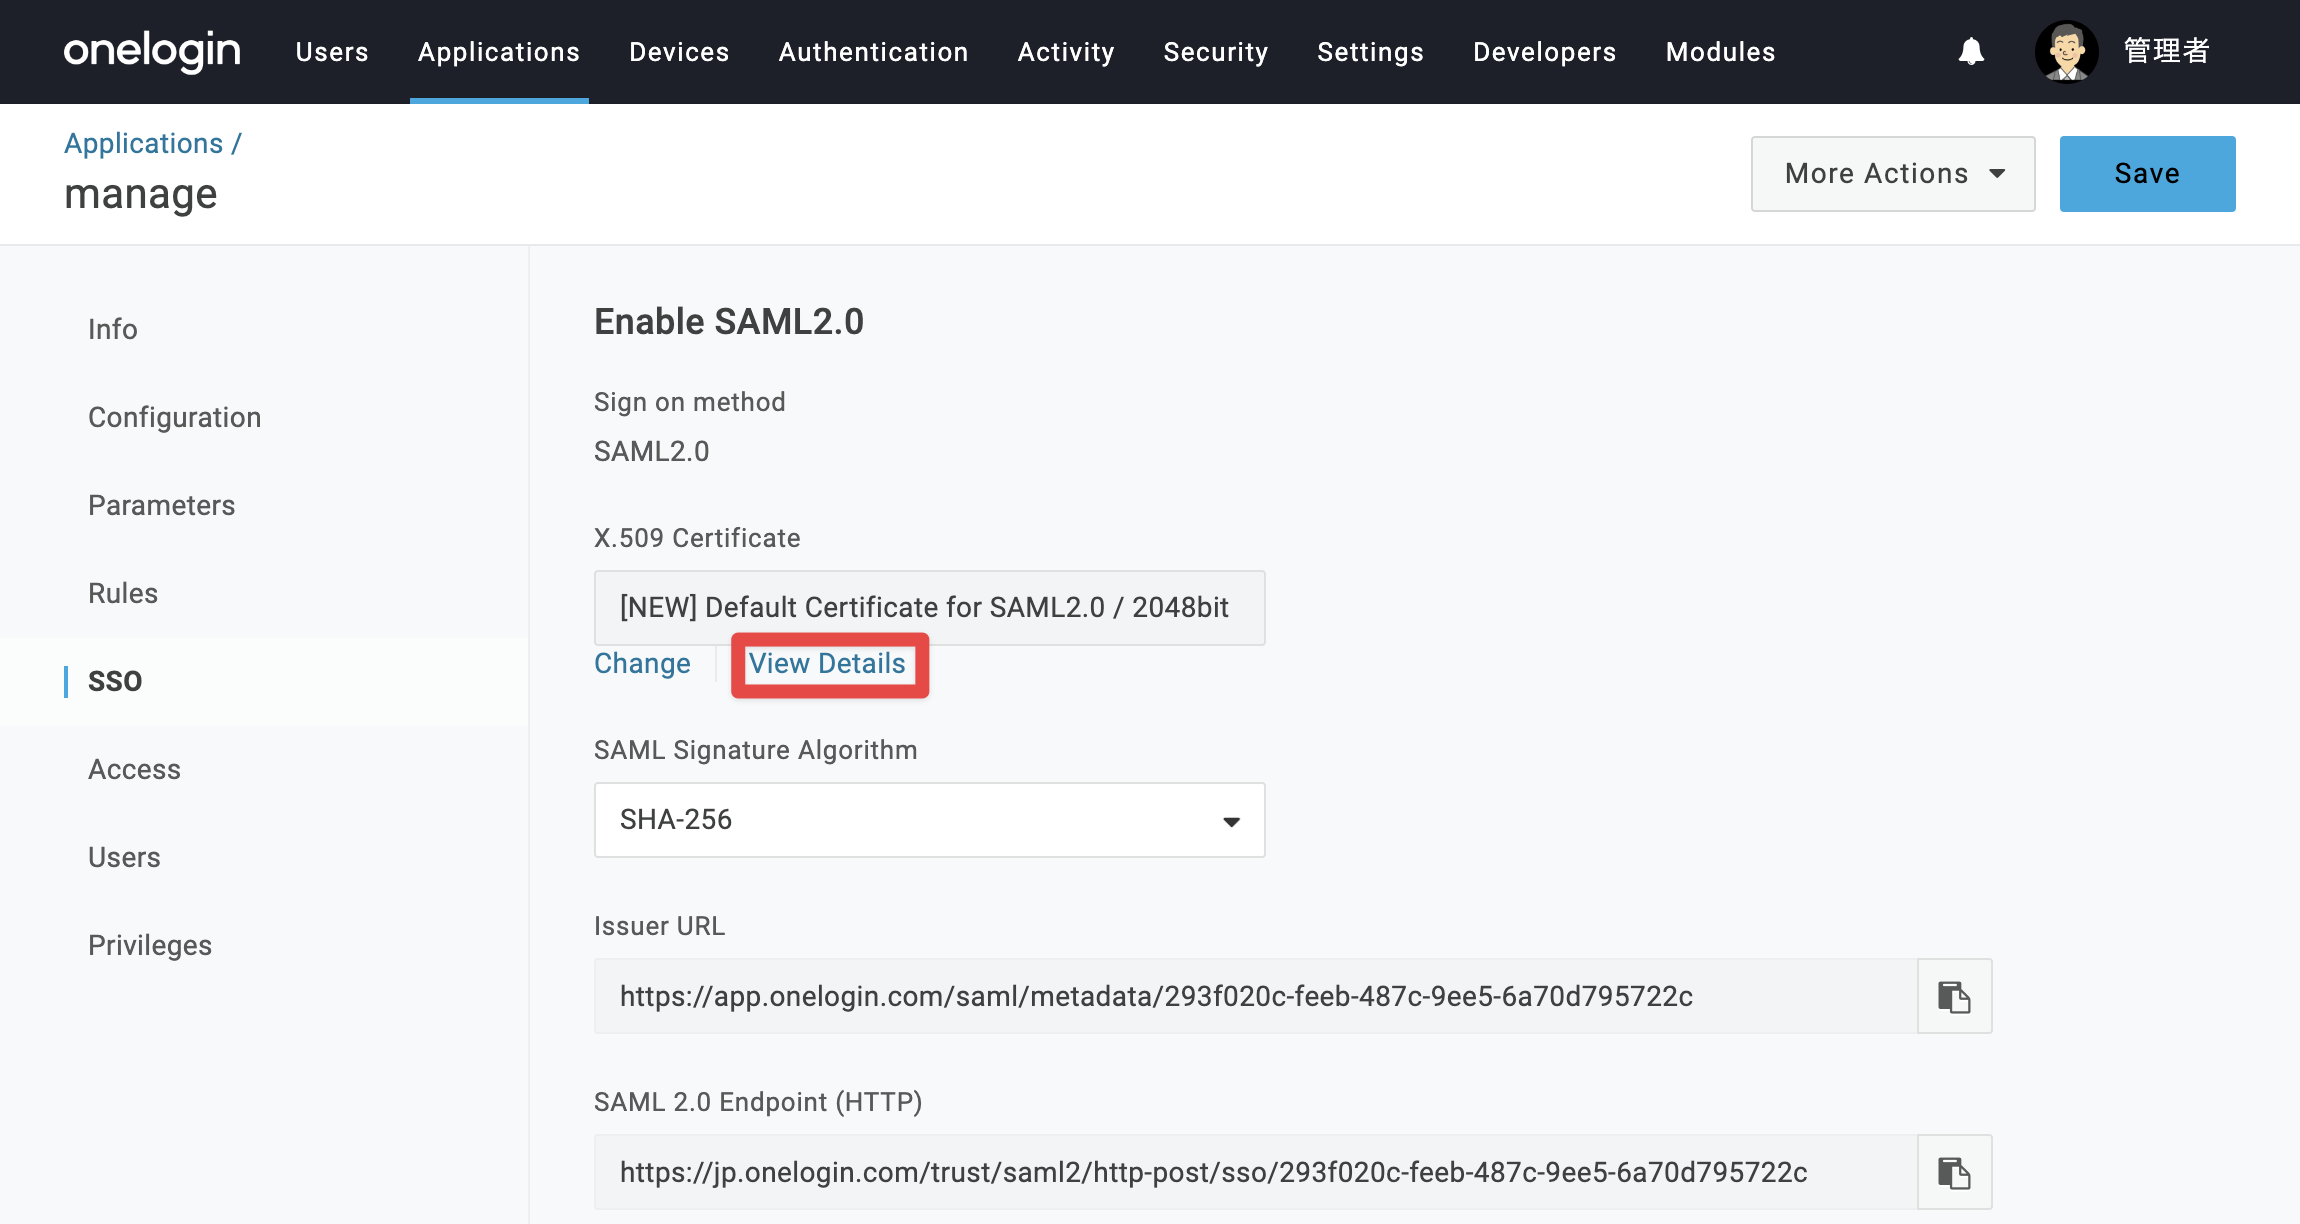Click the 'SAML2.0' sign on method value
This screenshot has height=1224, width=2300.
[652, 452]
